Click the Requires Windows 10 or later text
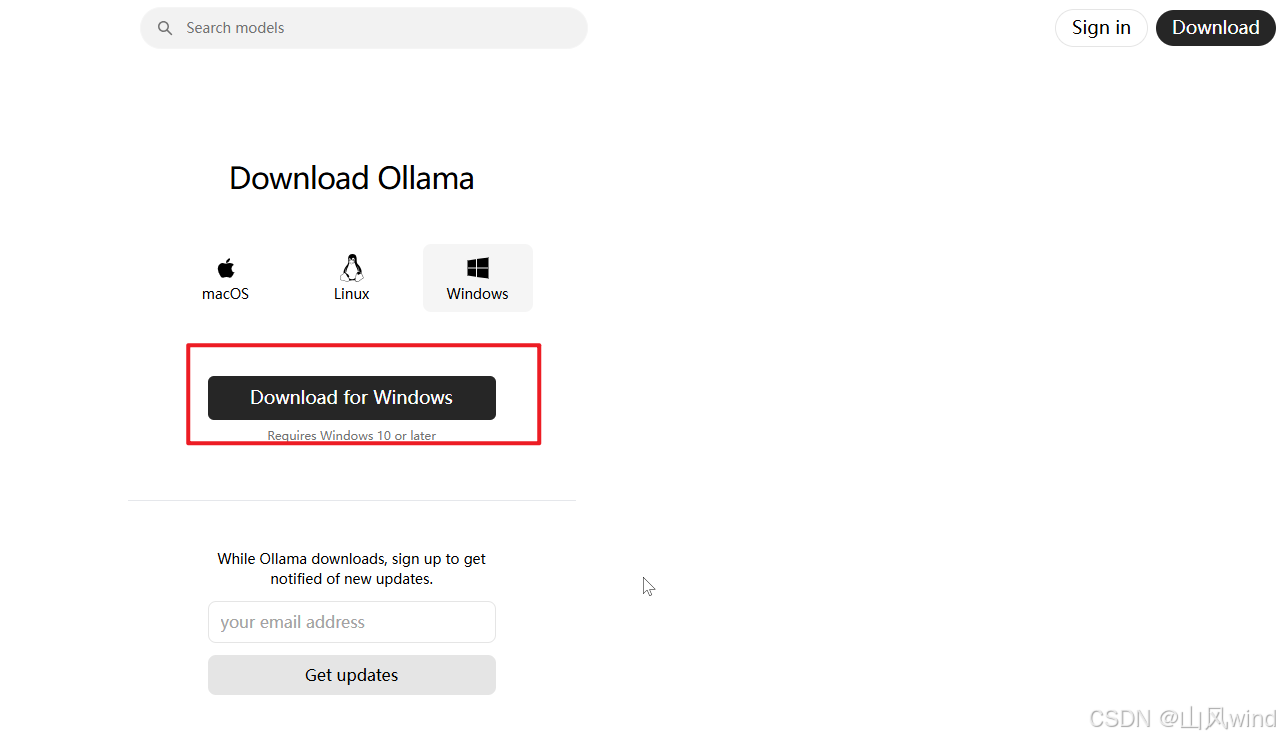 tap(352, 436)
